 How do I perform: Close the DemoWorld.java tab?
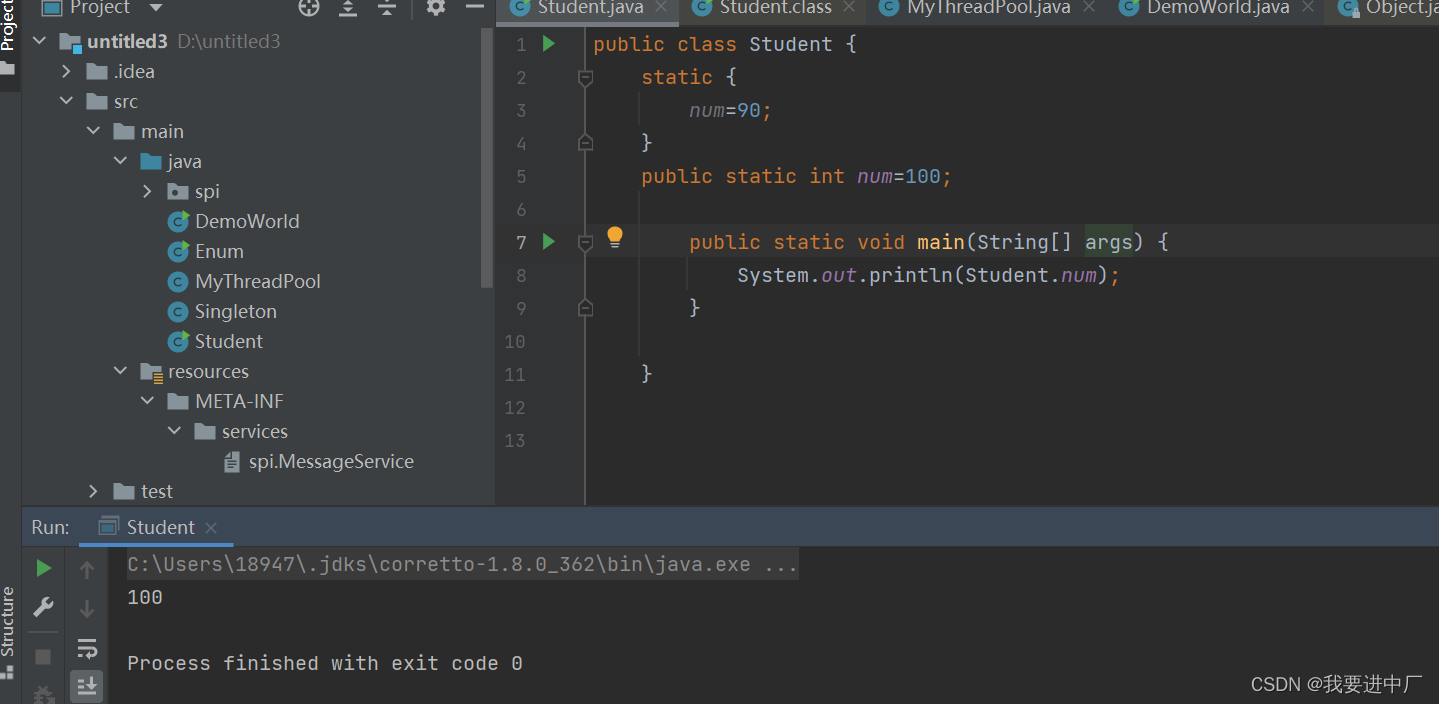[1308, 8]
